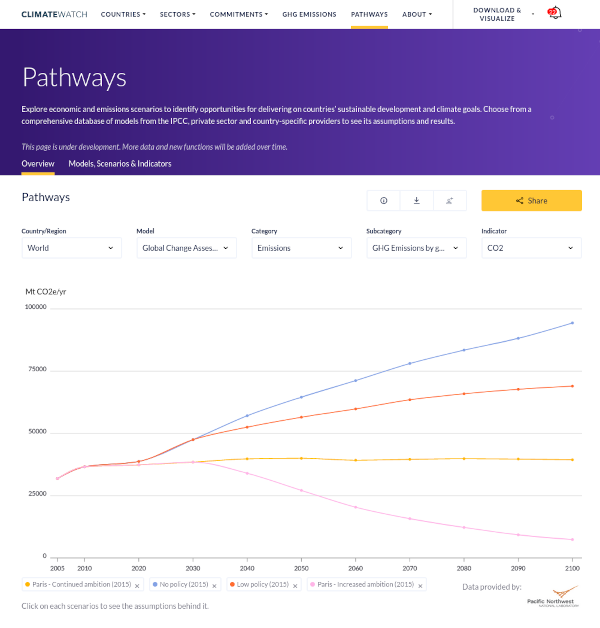Click the Share button

531,201
